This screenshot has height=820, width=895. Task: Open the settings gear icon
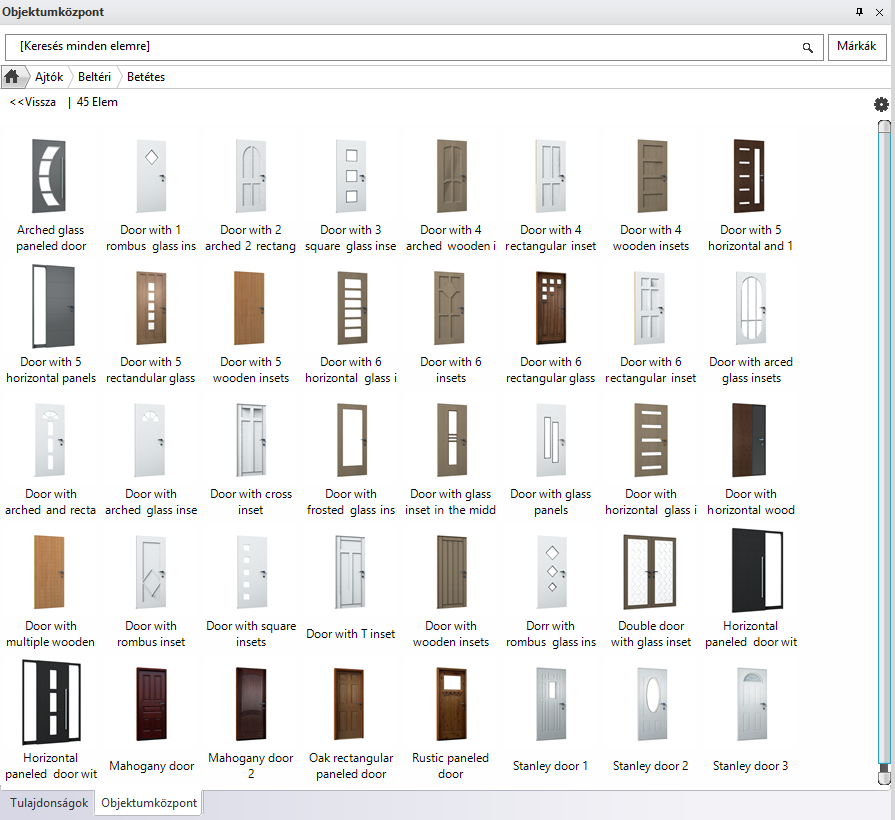click(x=880, y=105)
